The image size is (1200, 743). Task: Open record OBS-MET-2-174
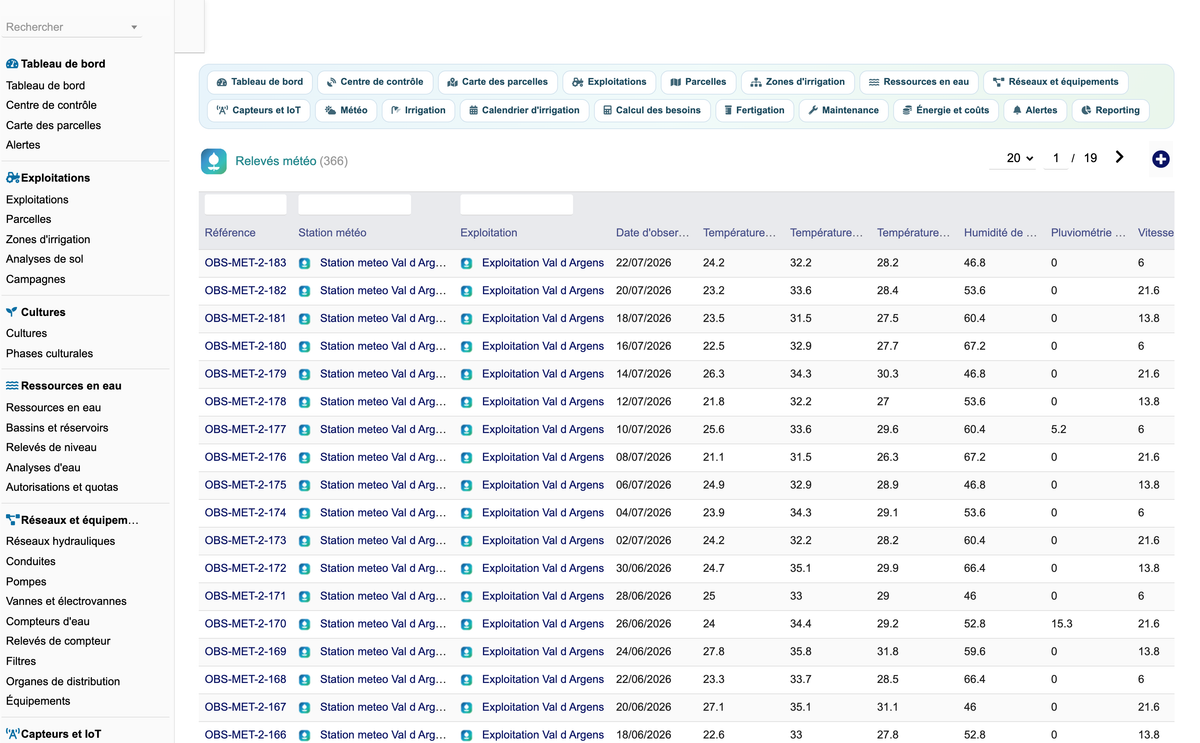tap(245, 513)
